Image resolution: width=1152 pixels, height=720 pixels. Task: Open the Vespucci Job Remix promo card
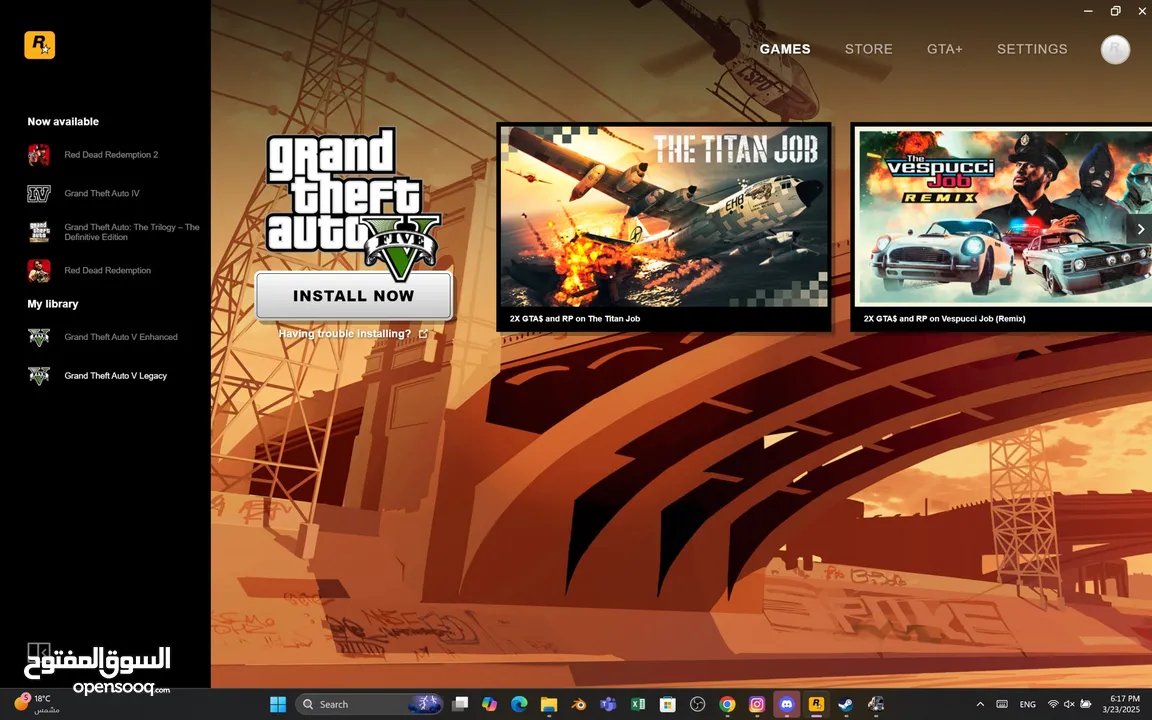(1001, 227)
